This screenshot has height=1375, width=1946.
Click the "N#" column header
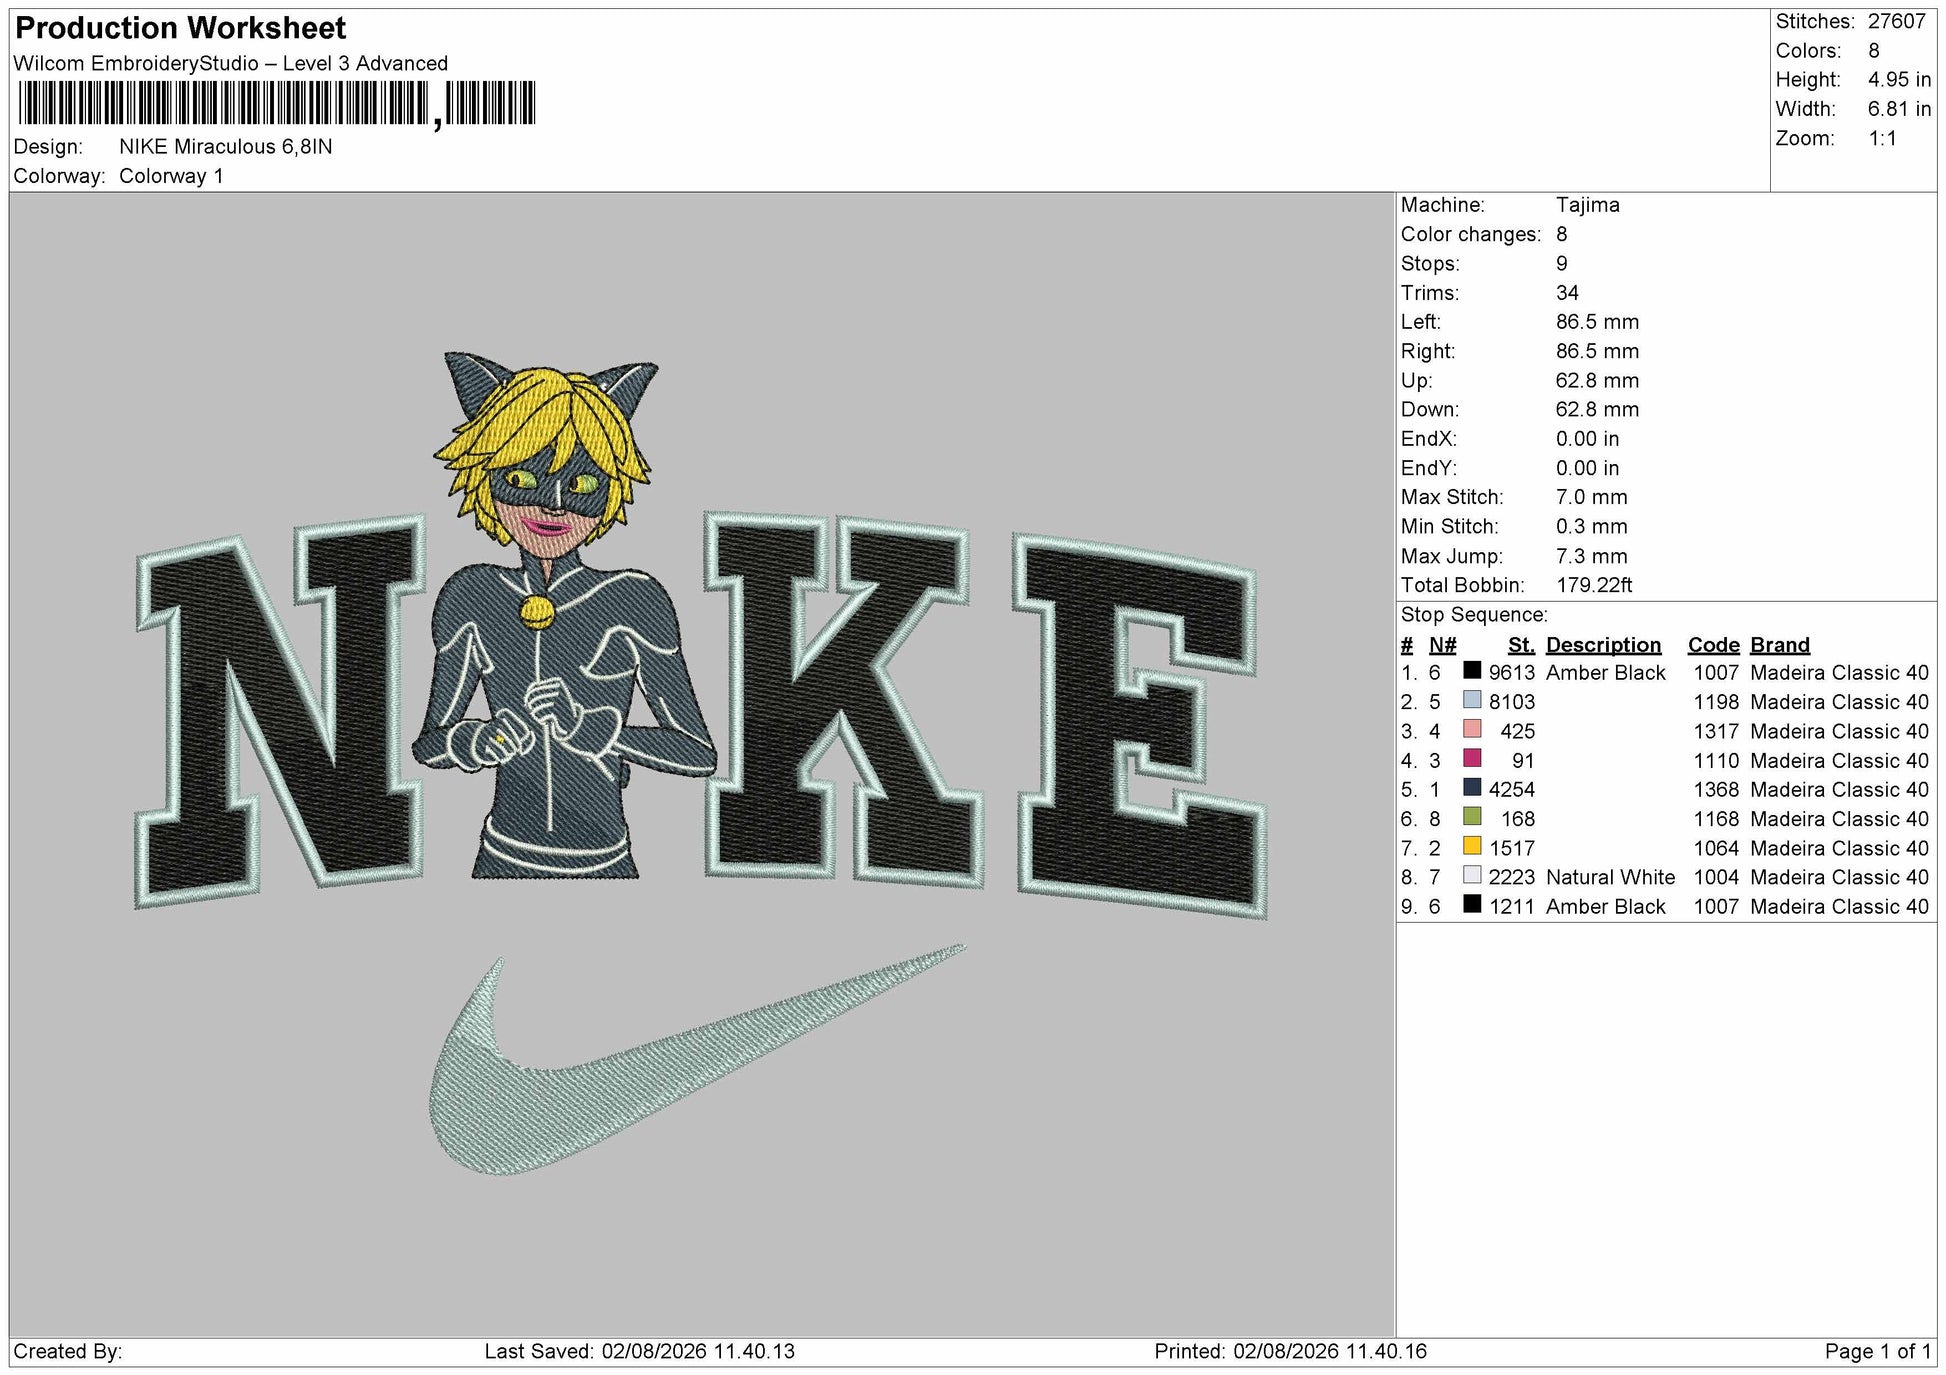(x=1442, y=645)
